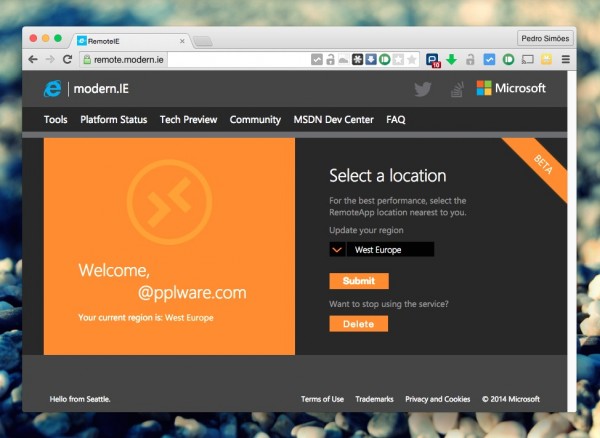This screenshot has height=438, width=600.
Task: Click the Your current region text
Action: point(146,318)
